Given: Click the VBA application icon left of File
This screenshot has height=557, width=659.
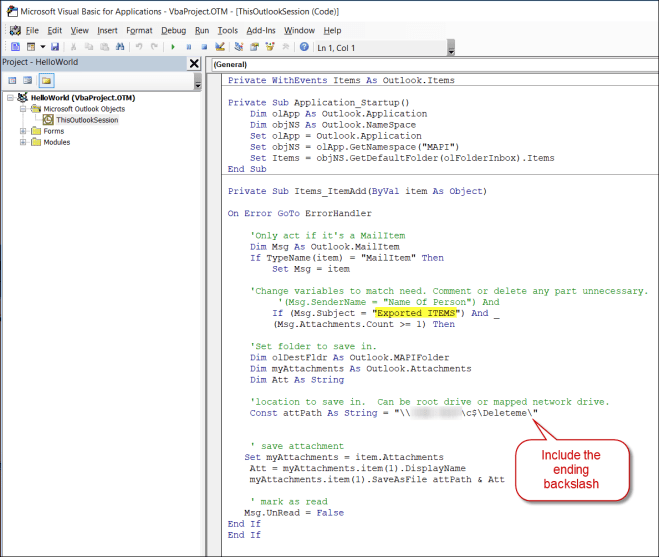Looking at the screenshot, I should tap(15, 30).
